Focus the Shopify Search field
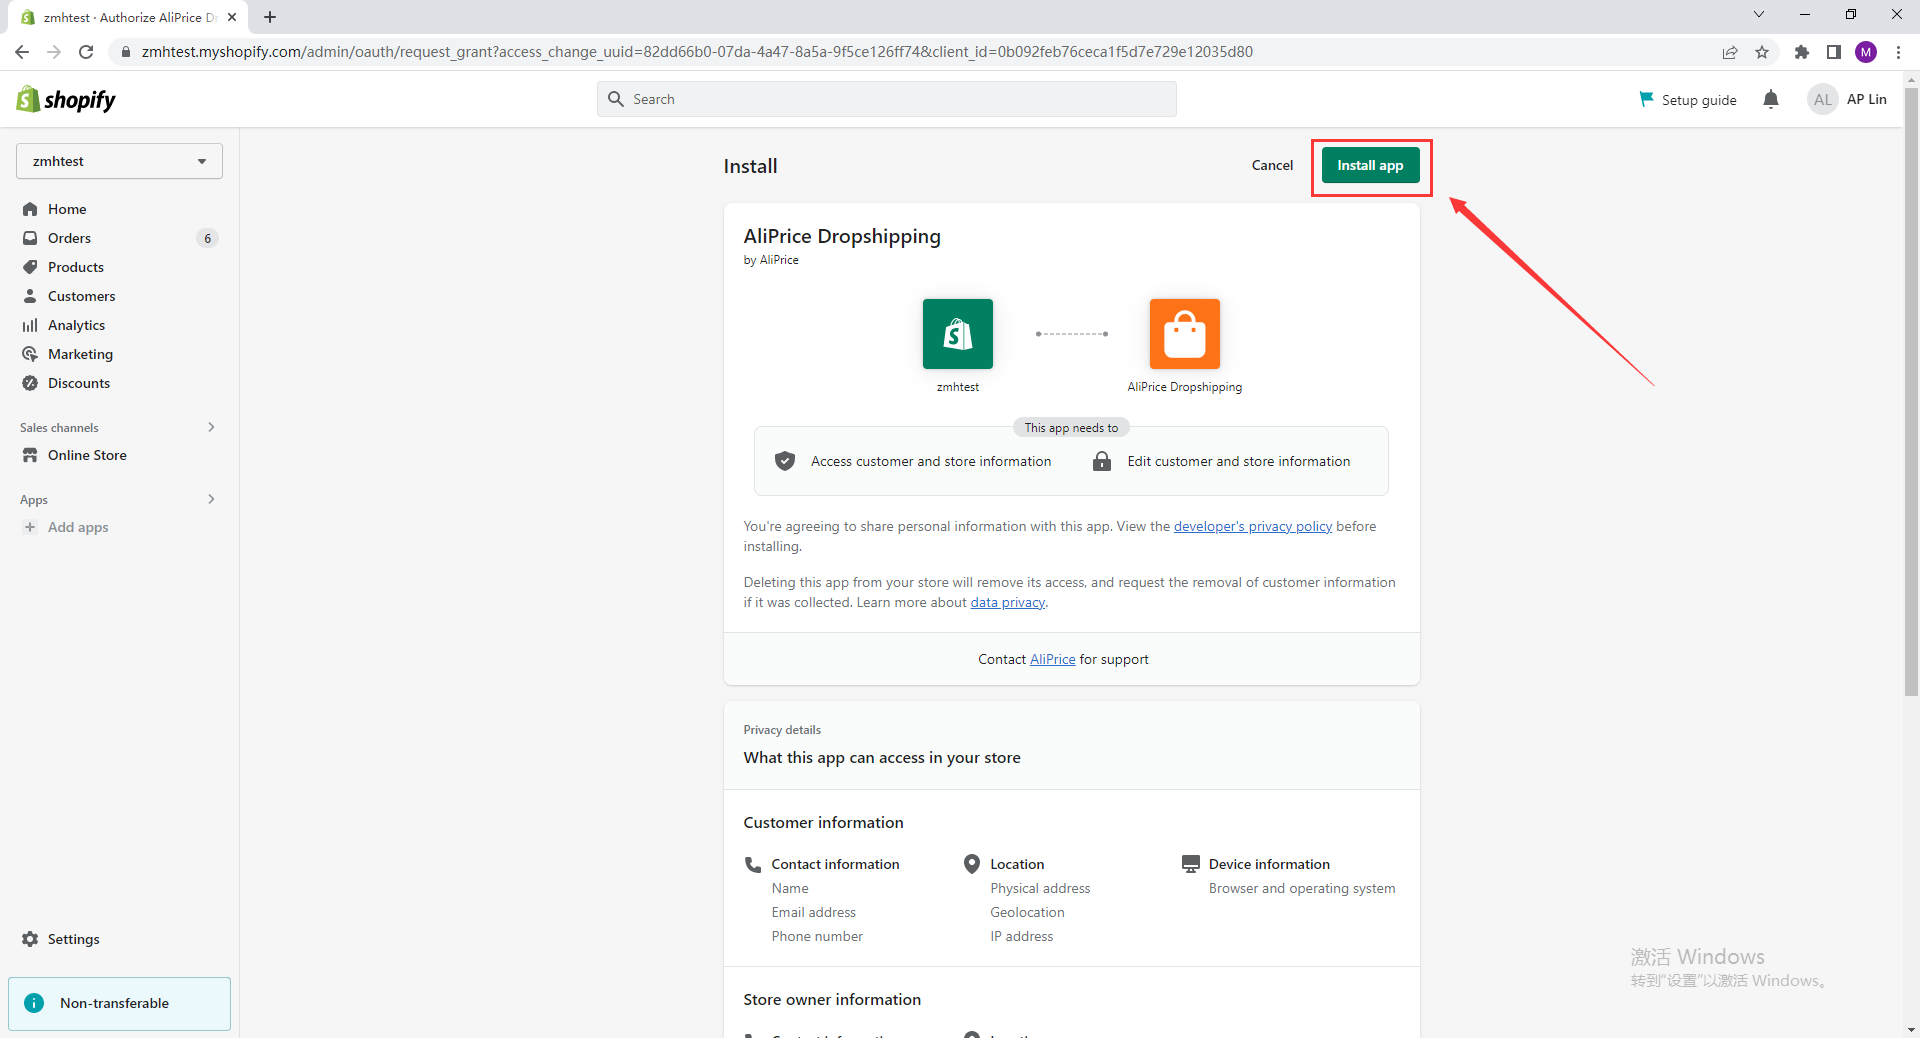The height and width of the screenshot is (1038, 1920). pyautogui.click(x=886, y=99)
